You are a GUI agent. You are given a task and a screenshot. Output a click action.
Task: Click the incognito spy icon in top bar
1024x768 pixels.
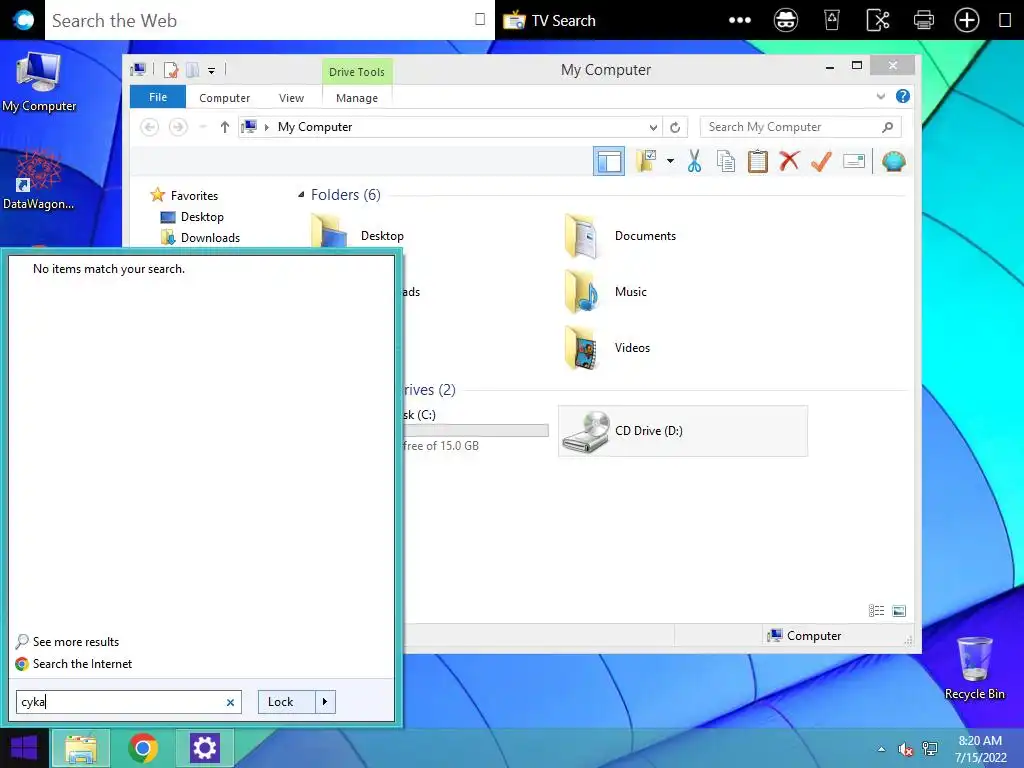coord(786,20)
